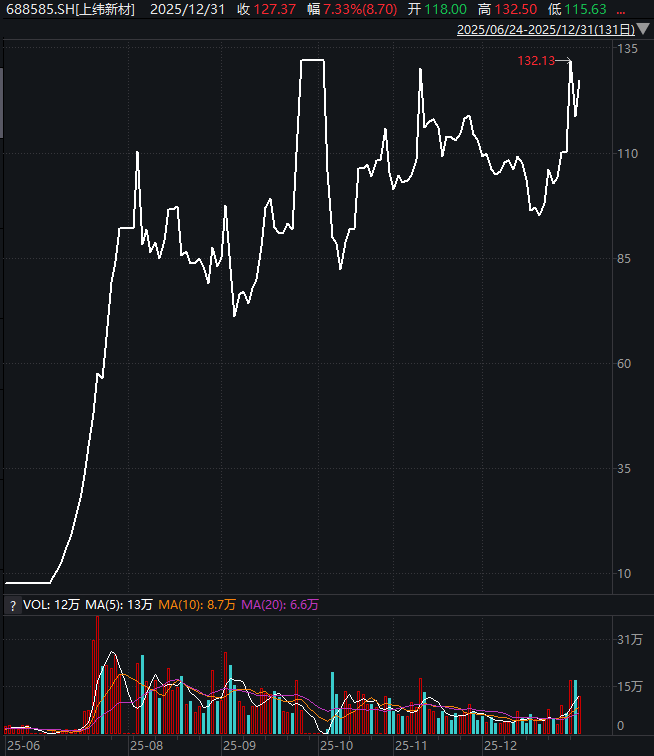The height and width of the screenshot is (756, 654).
Task: Click the question mark help icon beside VOL
Action: click(12, 605)
